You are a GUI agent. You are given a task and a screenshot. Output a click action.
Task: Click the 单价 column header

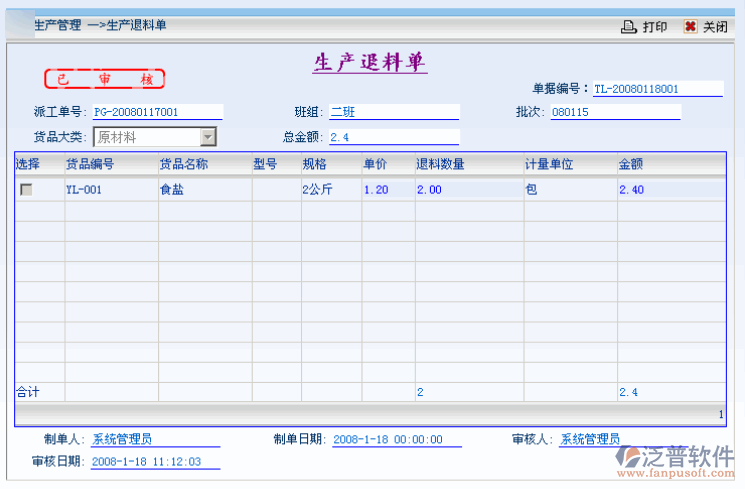(375, 164)
